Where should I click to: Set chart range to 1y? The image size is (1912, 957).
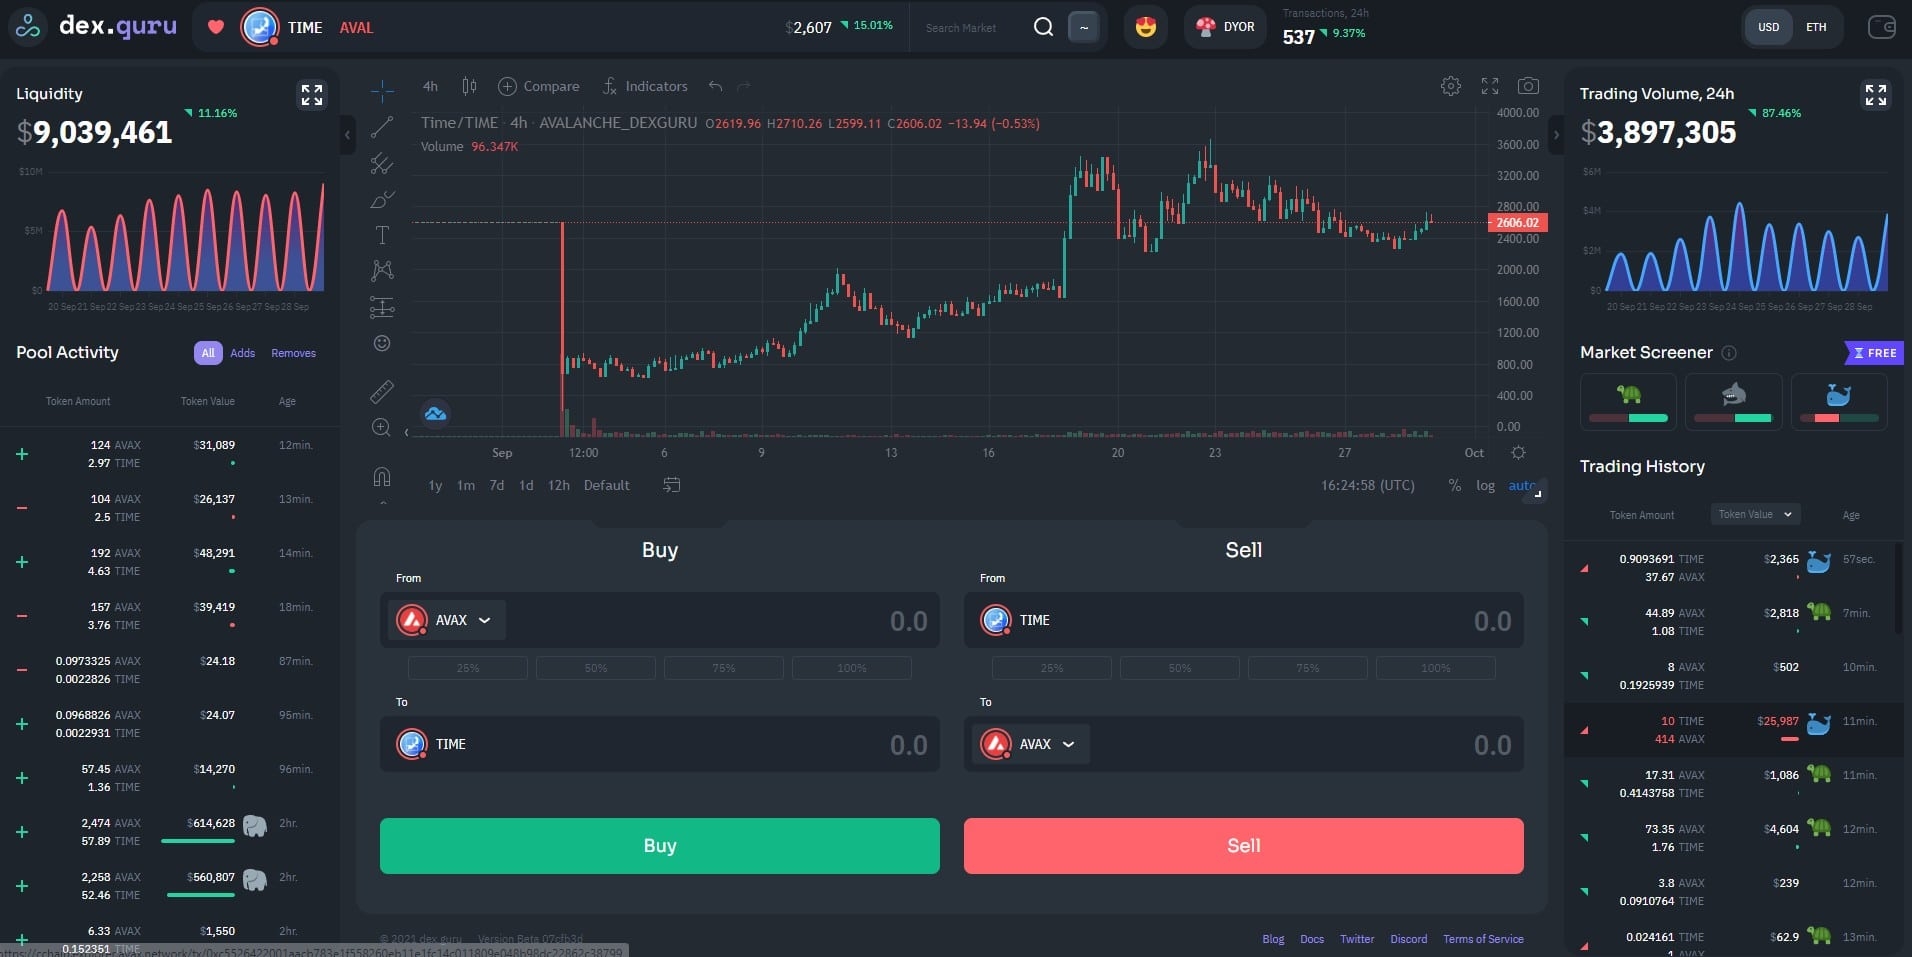[x=435, y=485]
